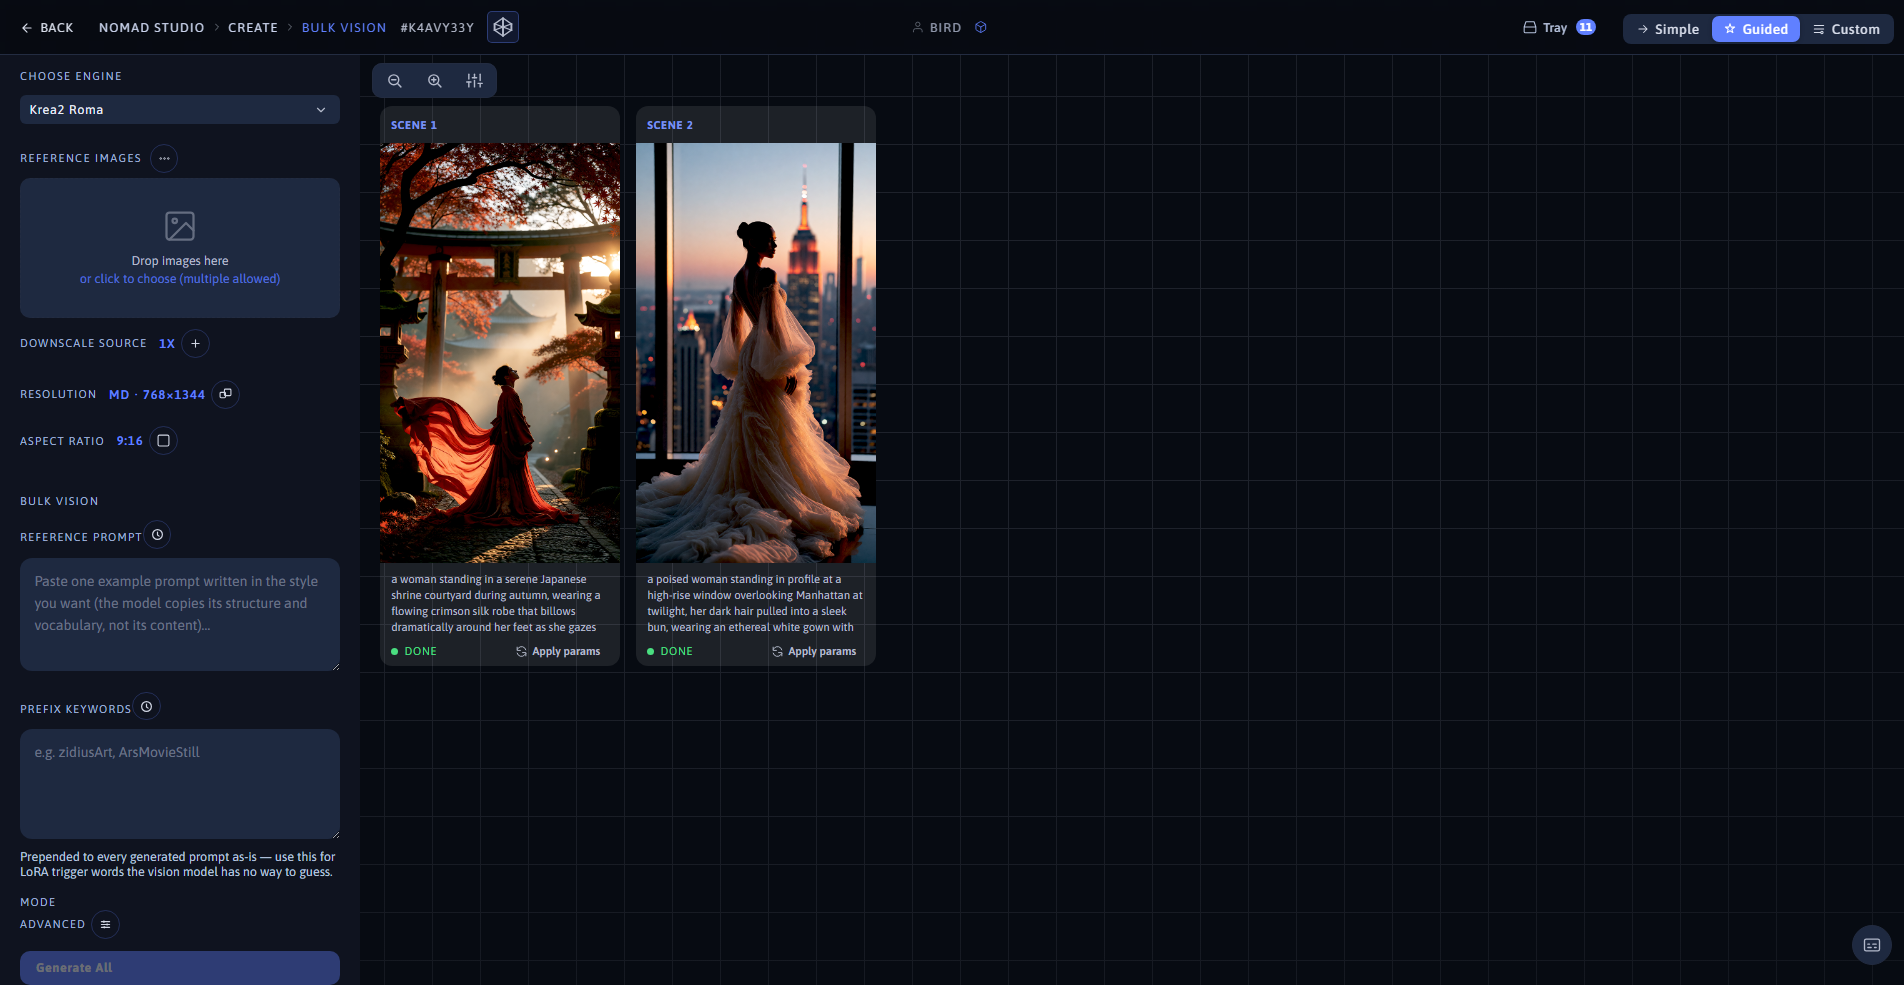Screen dimensions: 1904x985
Task: Open the Krea2 Roma engine dropdown
Action: [180, 110]
